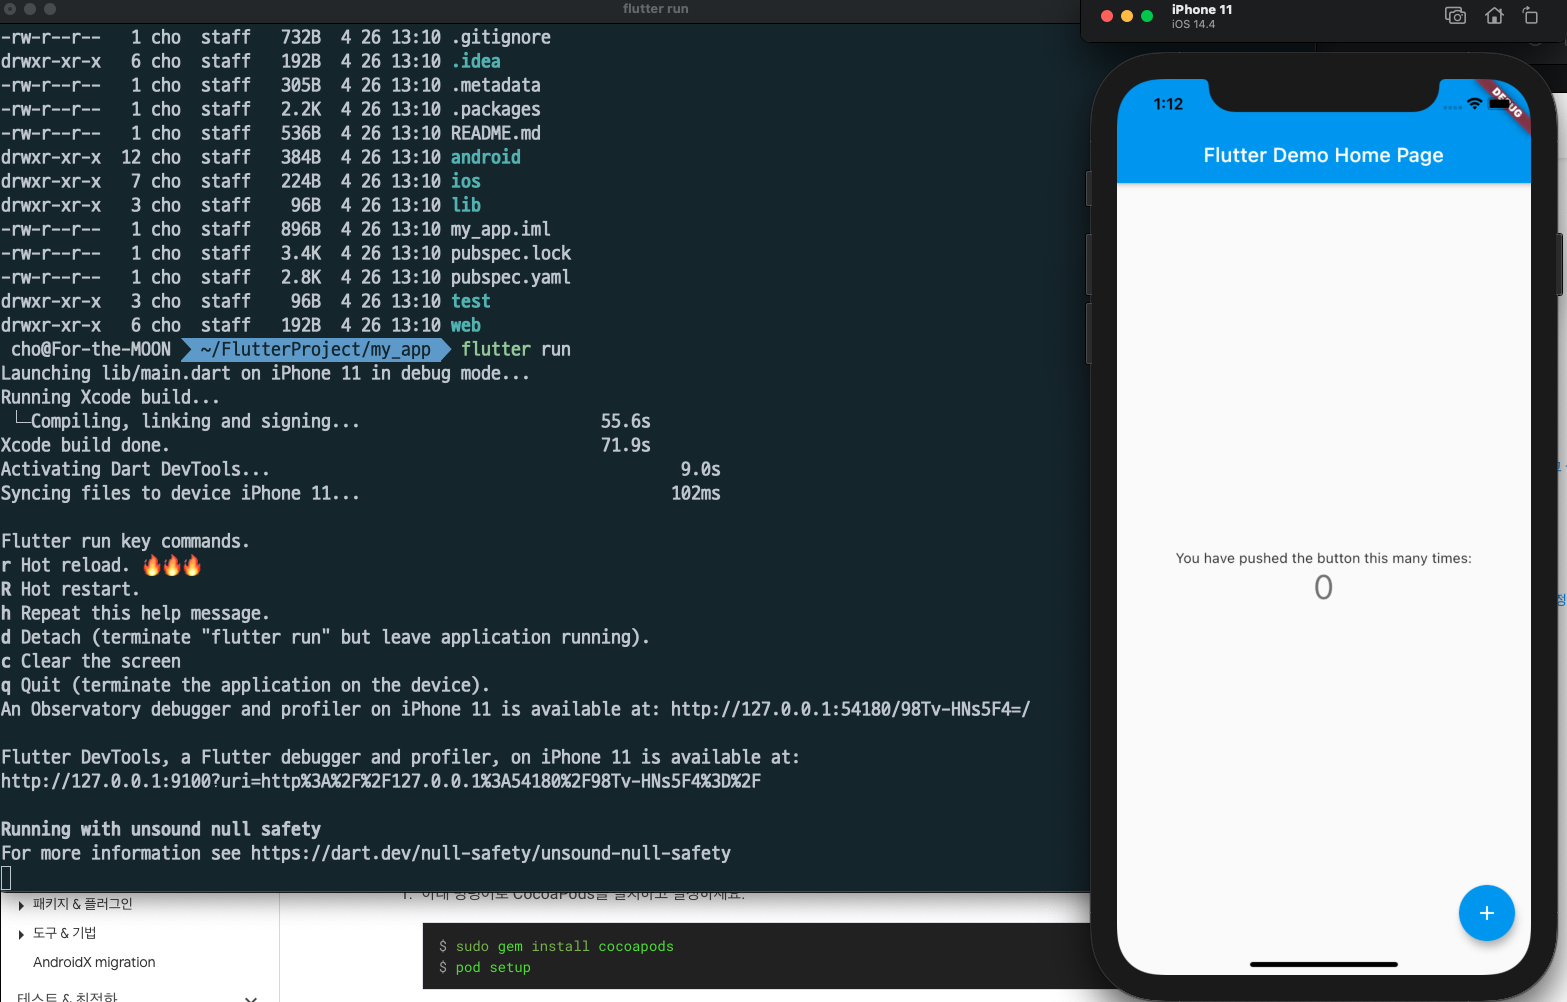Click the Simulator Home button icon

click(1494, 15)
